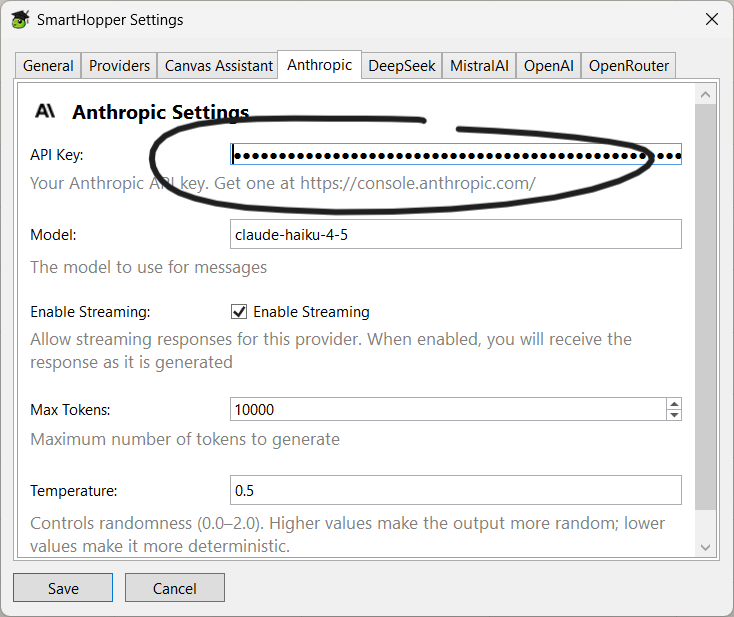This screenshot has height=617, width=734.
Task: Click the 'Controls randomness' description text
Action: (x=347, y=534)
